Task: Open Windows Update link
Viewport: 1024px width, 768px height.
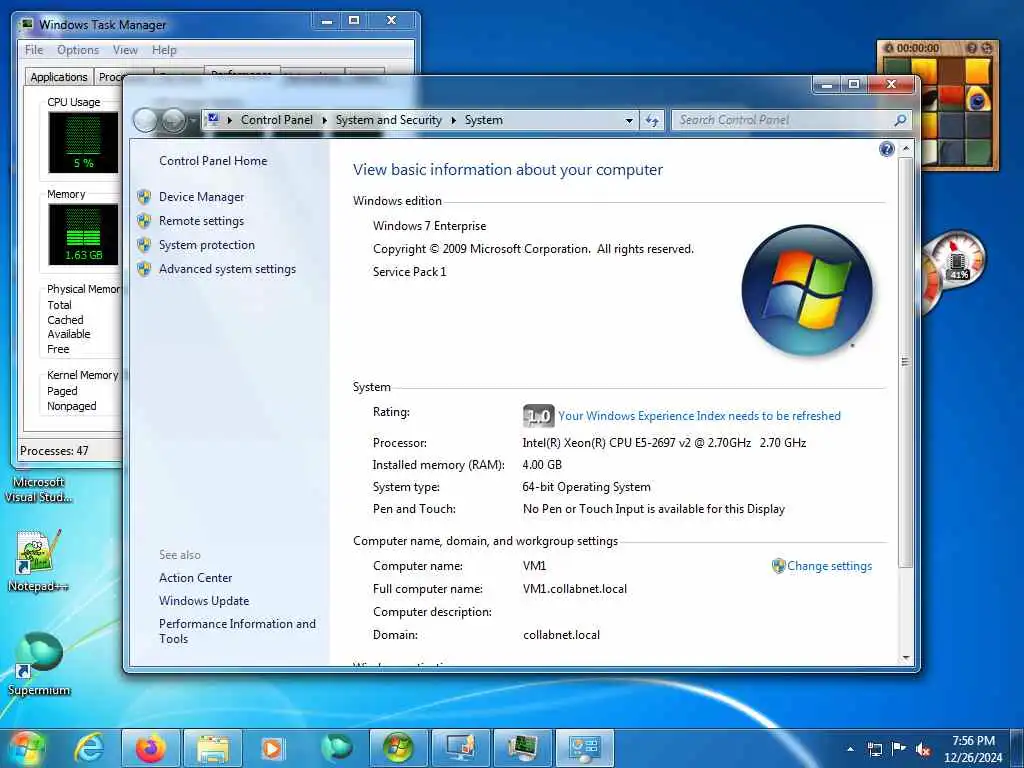Action: pyautogui.click(x=204, y=601)
